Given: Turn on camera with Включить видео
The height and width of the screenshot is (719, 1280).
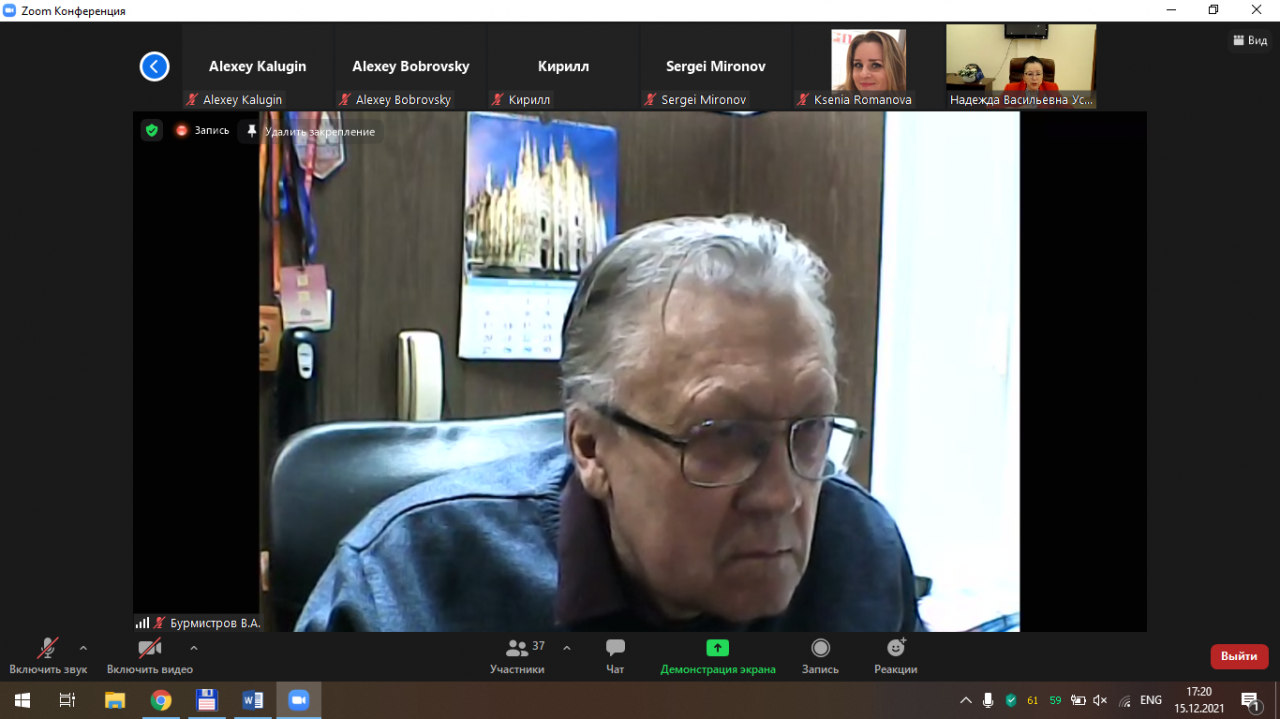Looking at the screenshot, I should [149, 648].
